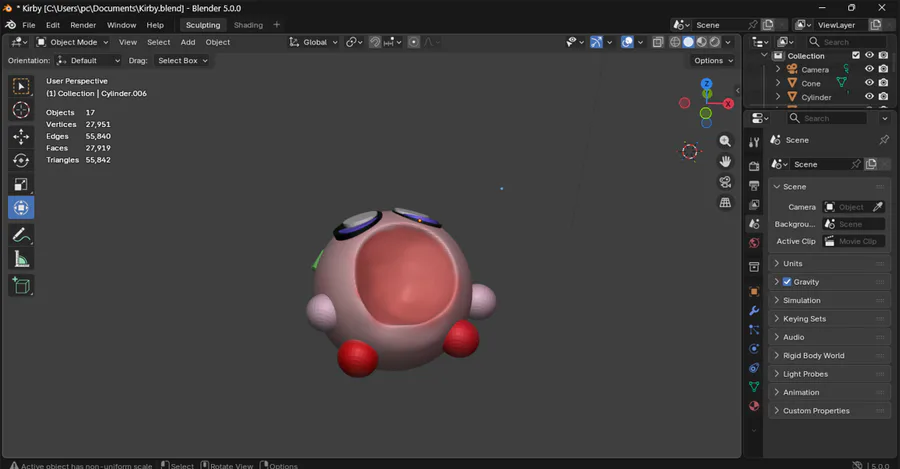This screenshot has height=469, width=900.
Task: Open the Render properties tab
Action: [754, 166]
